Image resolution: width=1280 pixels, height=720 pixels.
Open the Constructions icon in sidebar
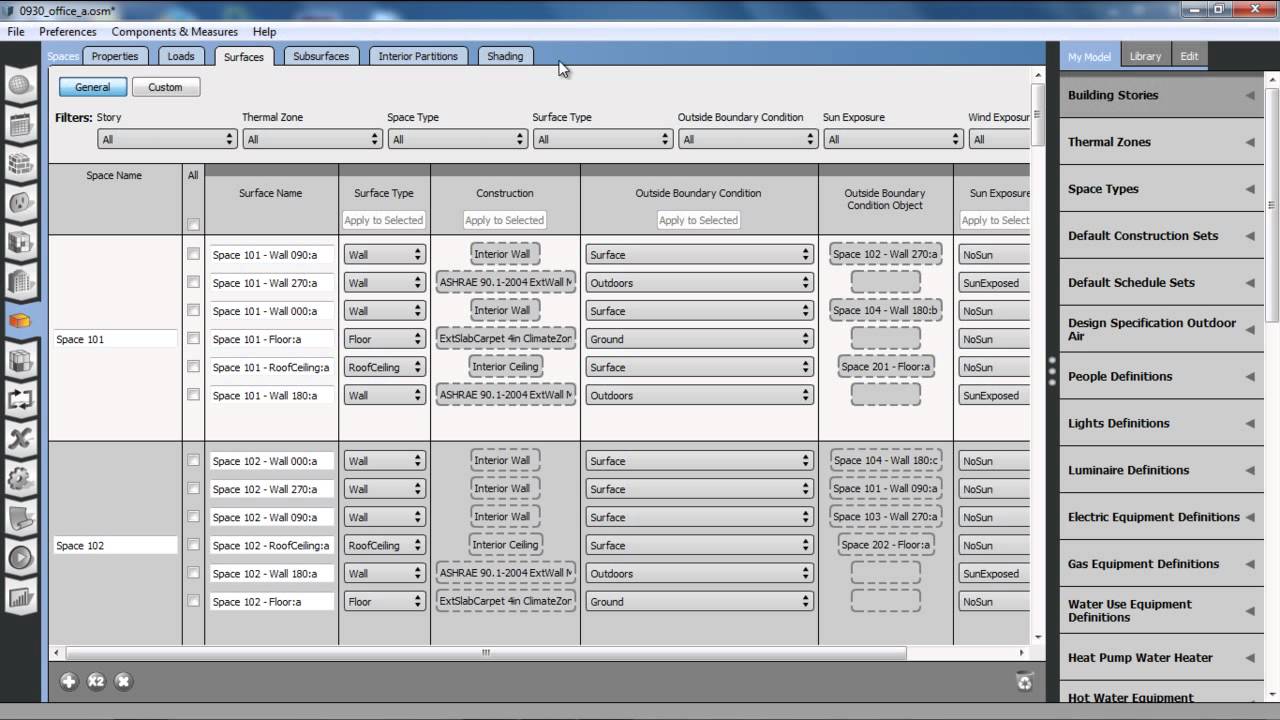coord(21,164)
